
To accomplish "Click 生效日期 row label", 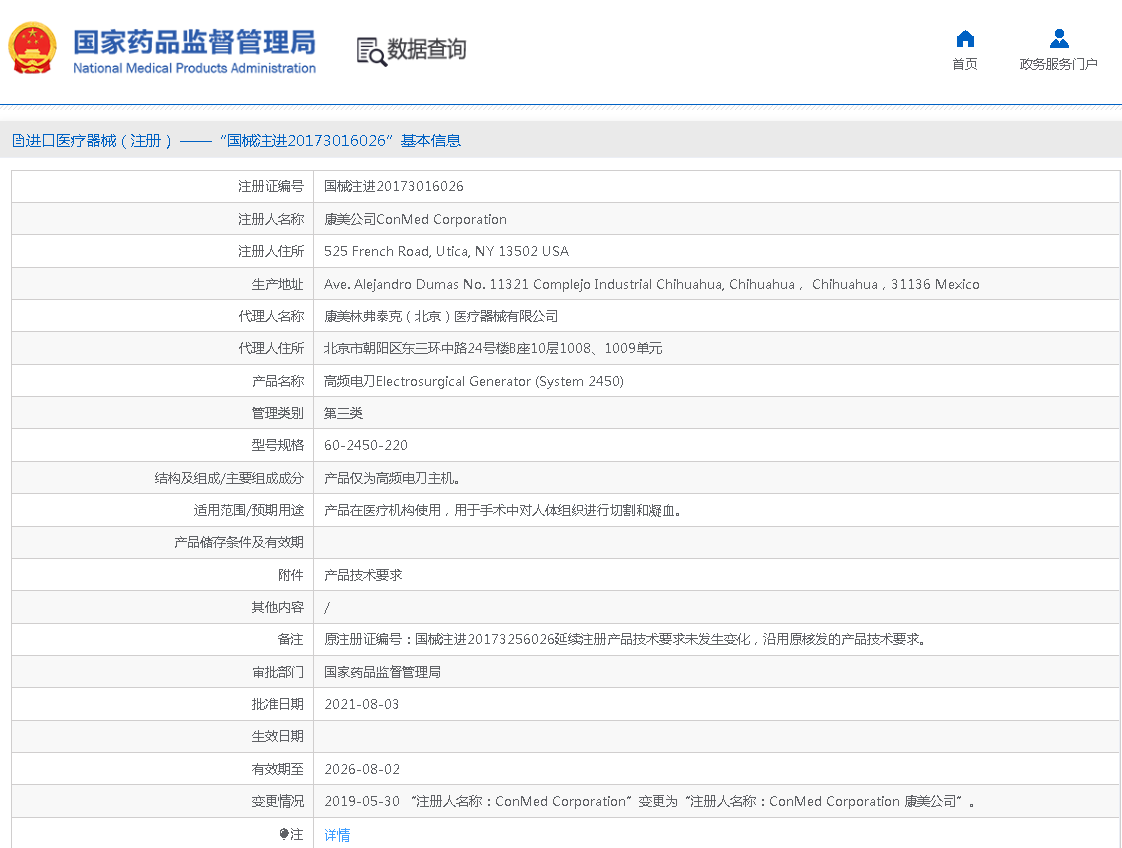I will pos(278,736).
